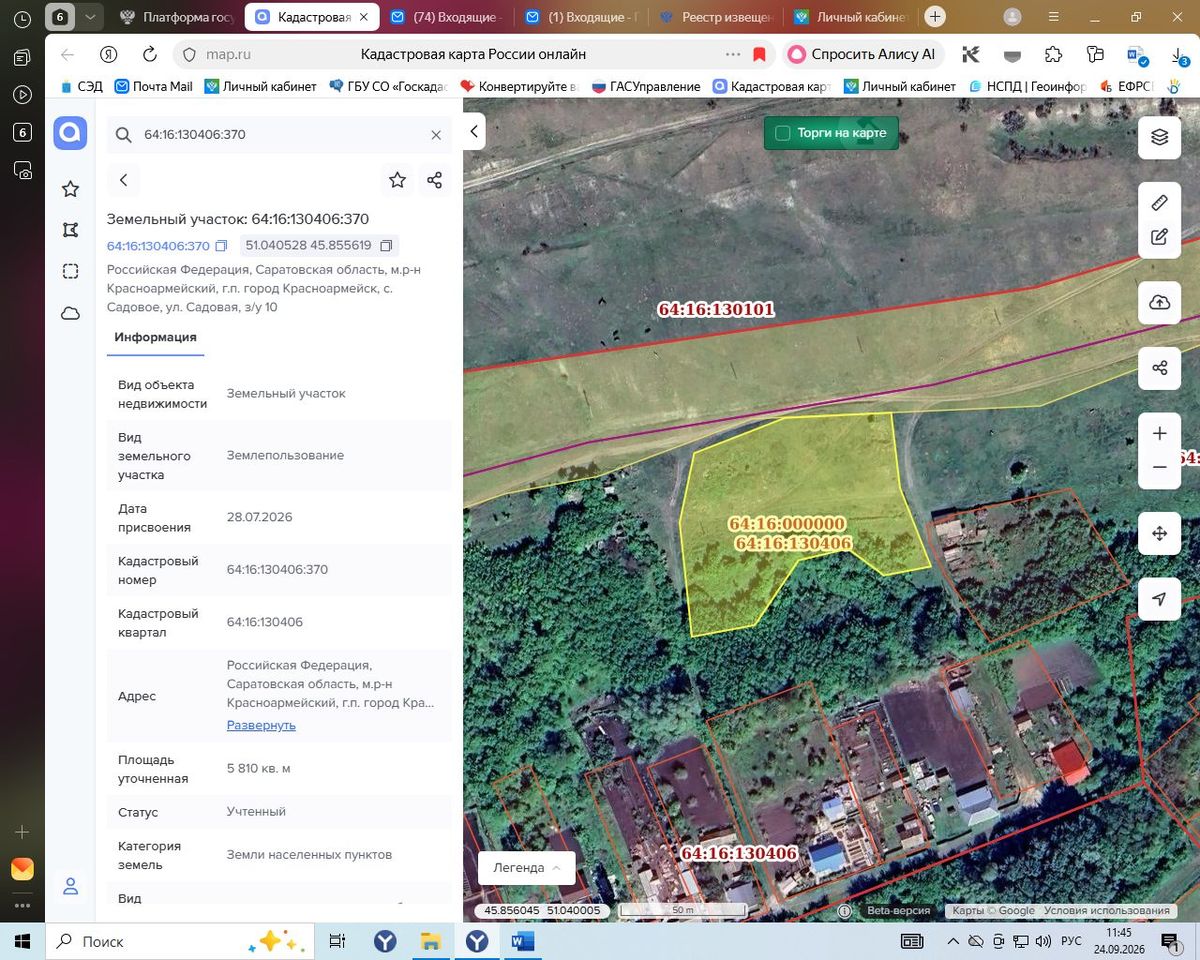Select the polygon drawing tool in the sidebar

[70, 230]
